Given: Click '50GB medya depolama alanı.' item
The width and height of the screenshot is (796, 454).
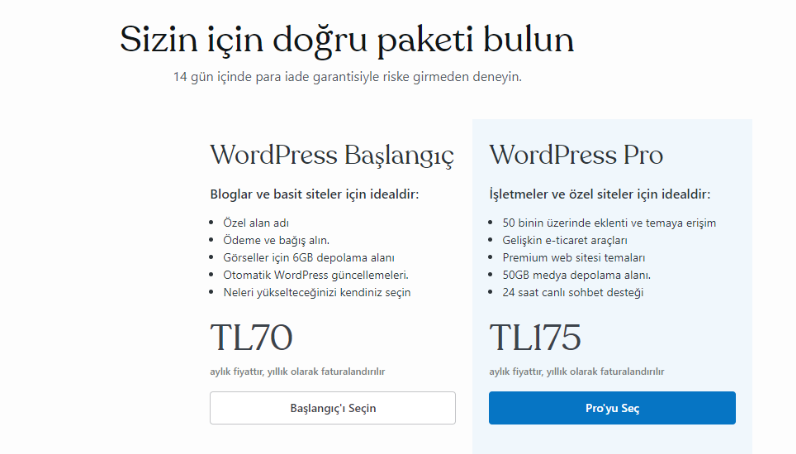Looking at the screenshot, I should [576, 275].
